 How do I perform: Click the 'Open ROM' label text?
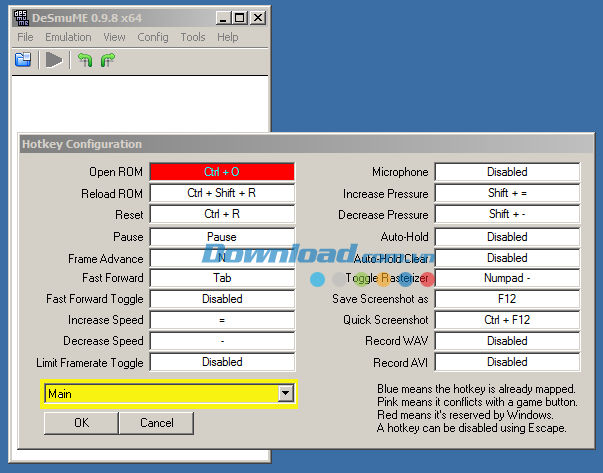pyautogui.click(x=116, y=172)
